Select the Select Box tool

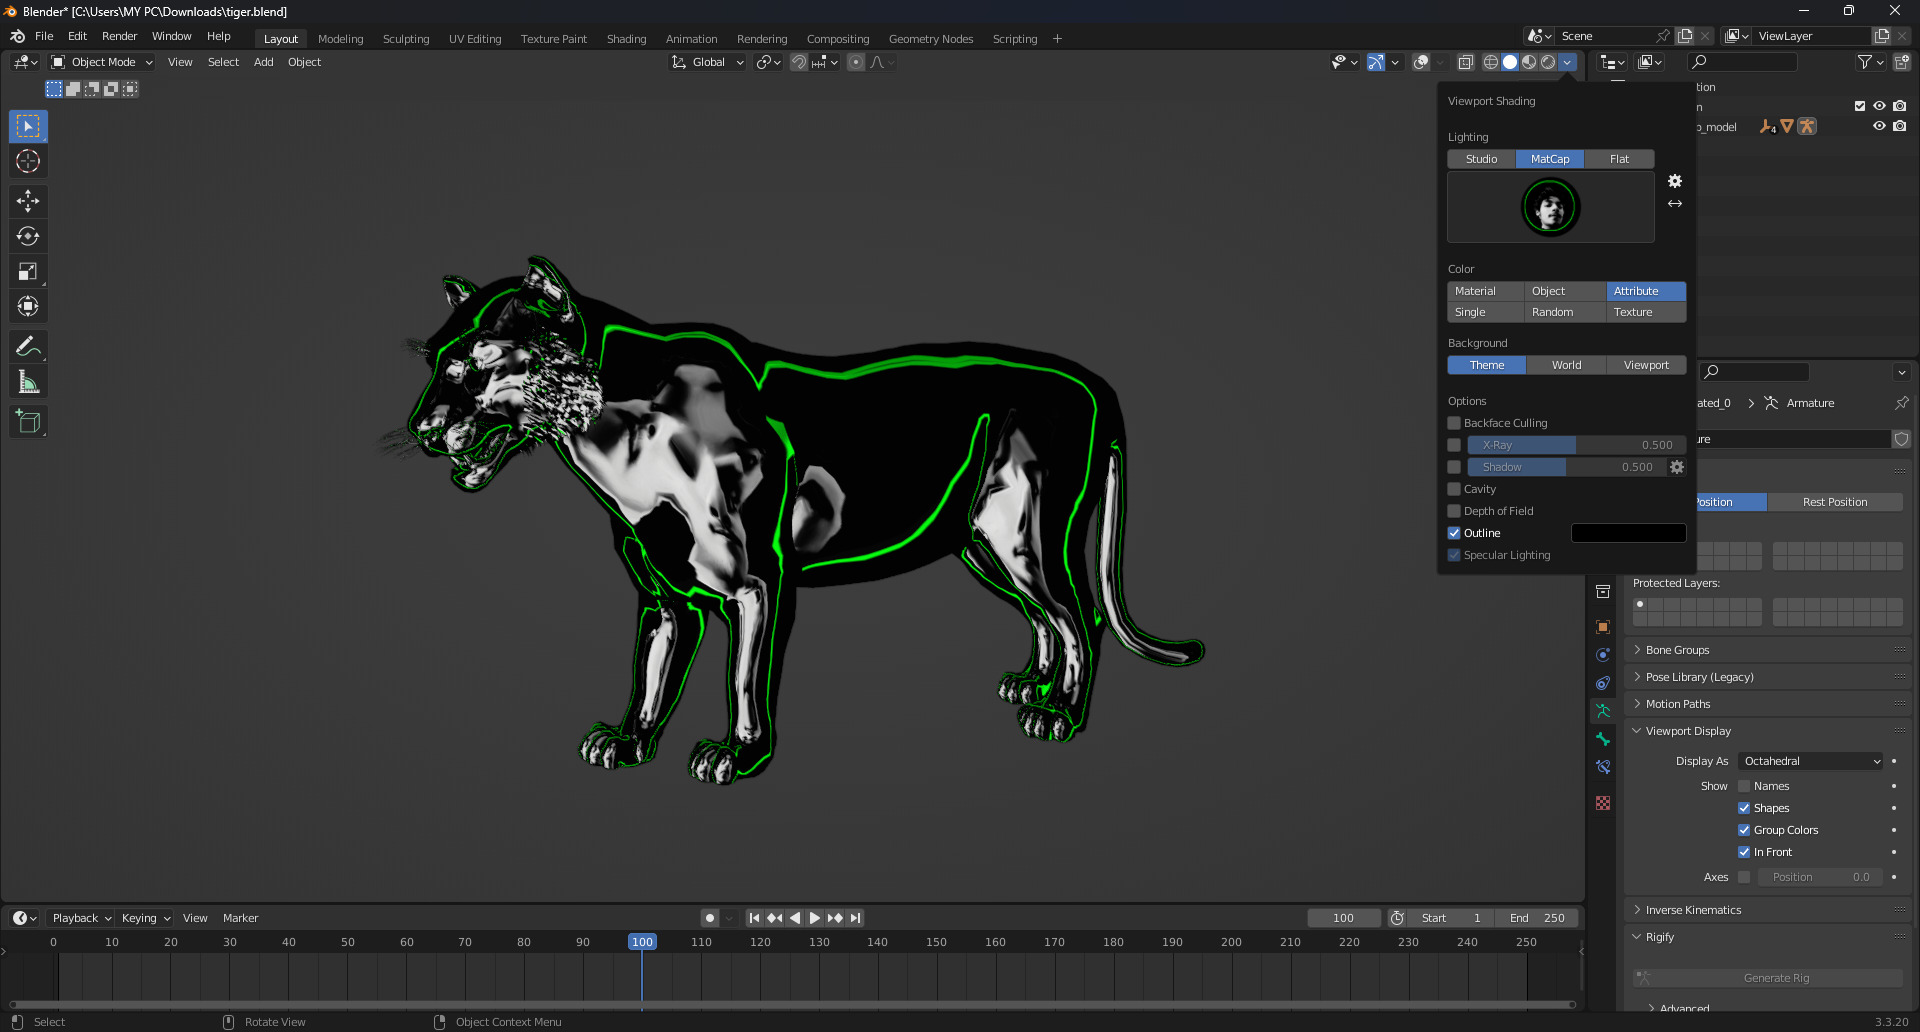click(x=28, y=126)
